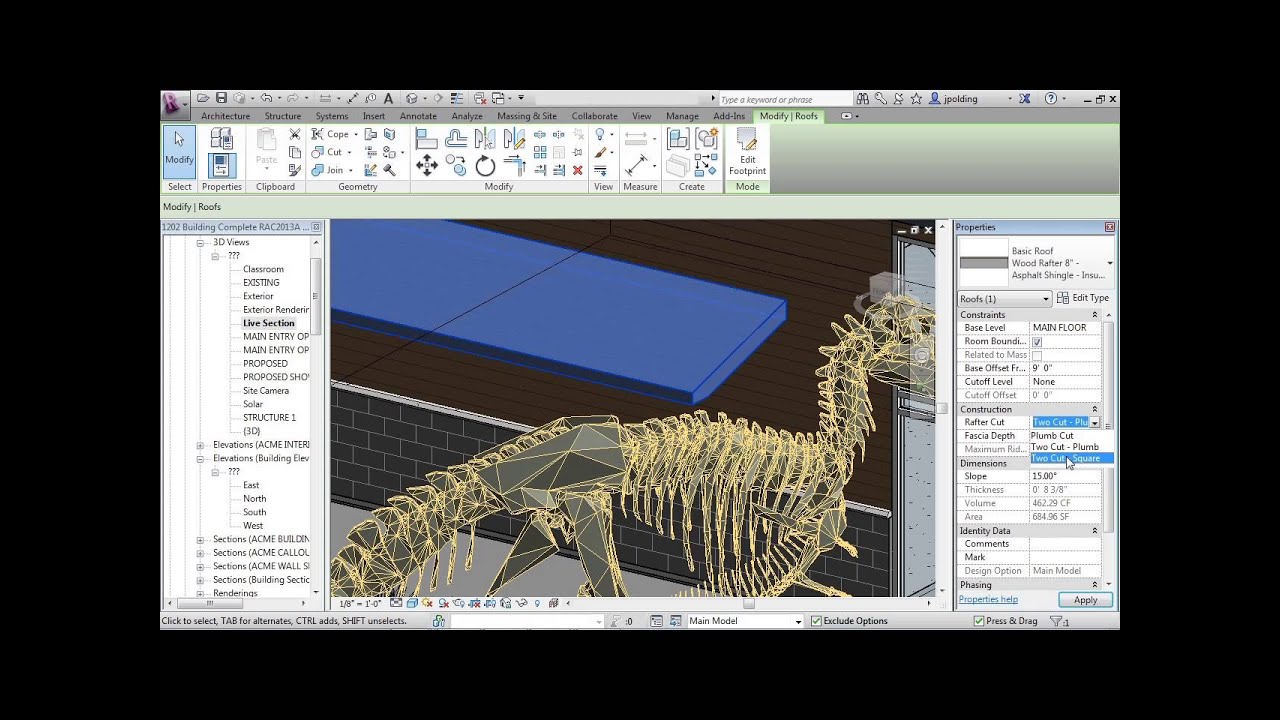This screenshot has width=1280, height=720.
Task: Click the filter funnel icon in status bar
Action: 1056,621
